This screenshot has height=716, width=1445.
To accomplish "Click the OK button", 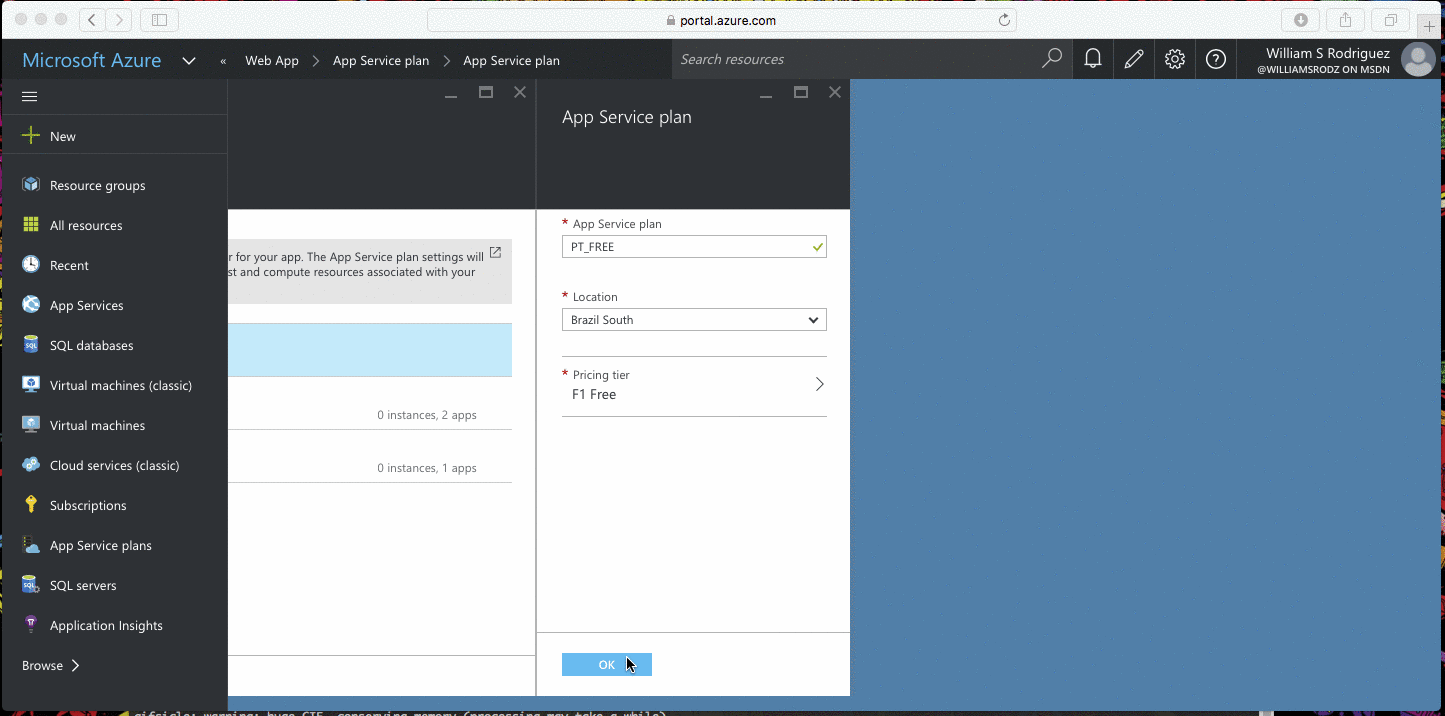I will tap(607, 665).
